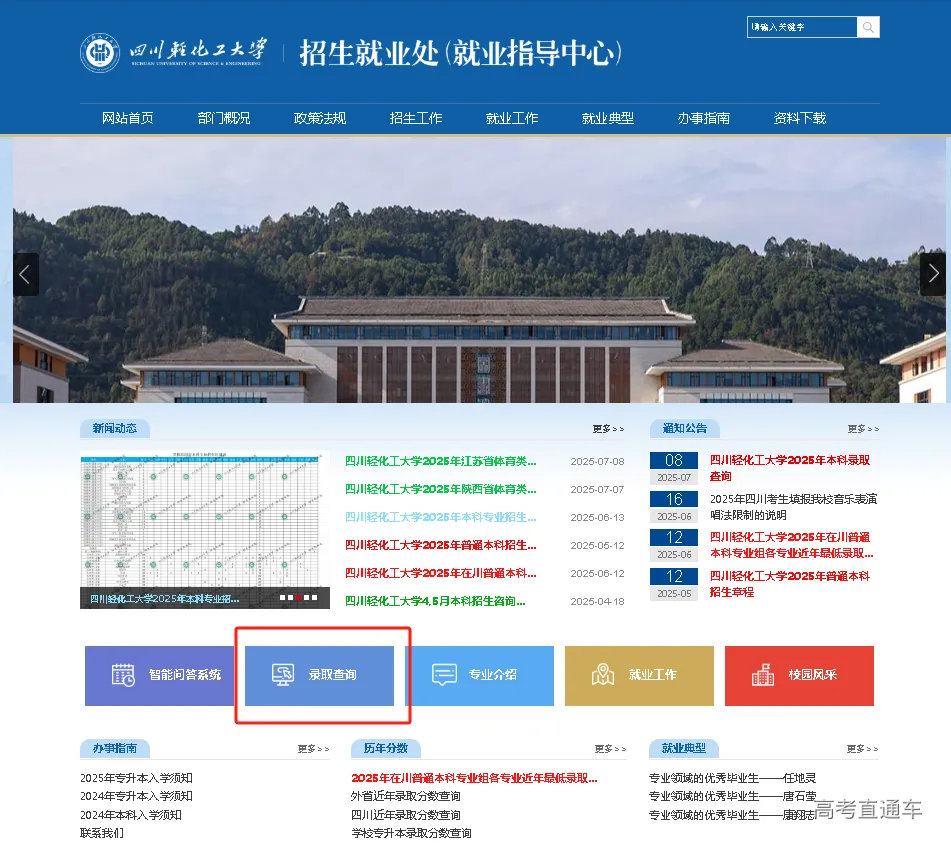Open the gold 就业工作 employment tile
Viewport: 951px width, 849px height.
point(639,676)
